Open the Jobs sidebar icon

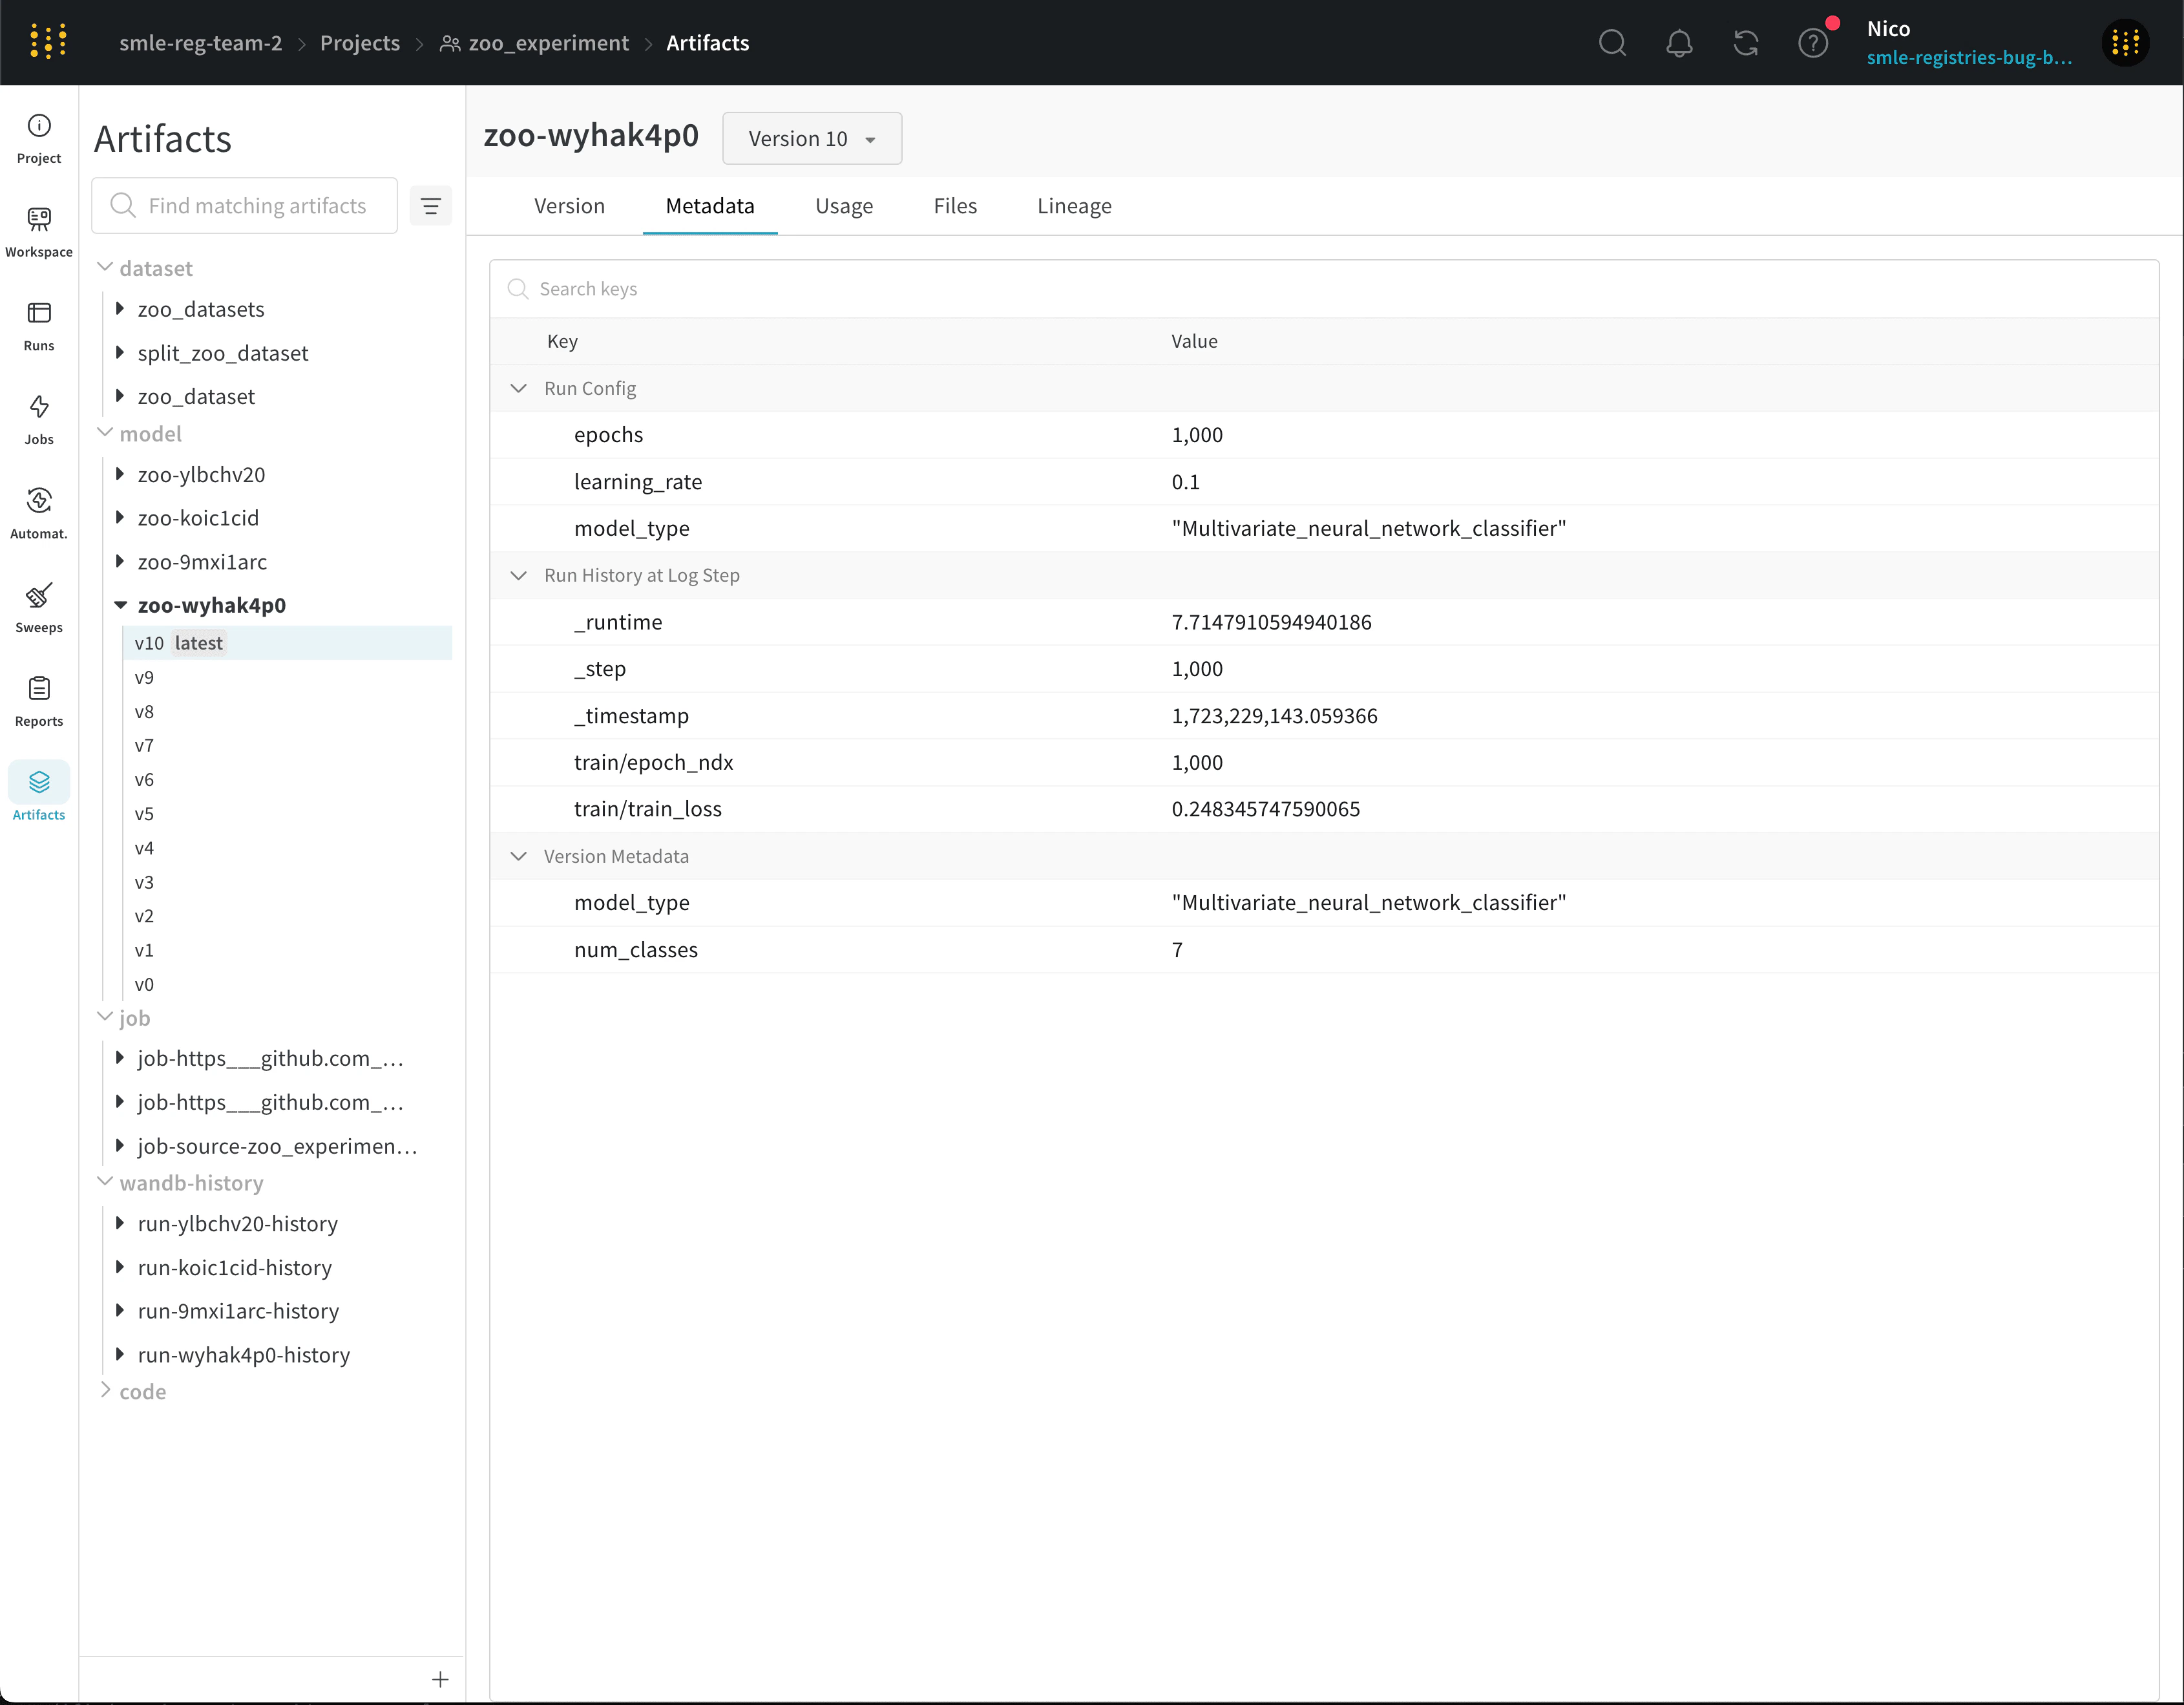(39, 418)
